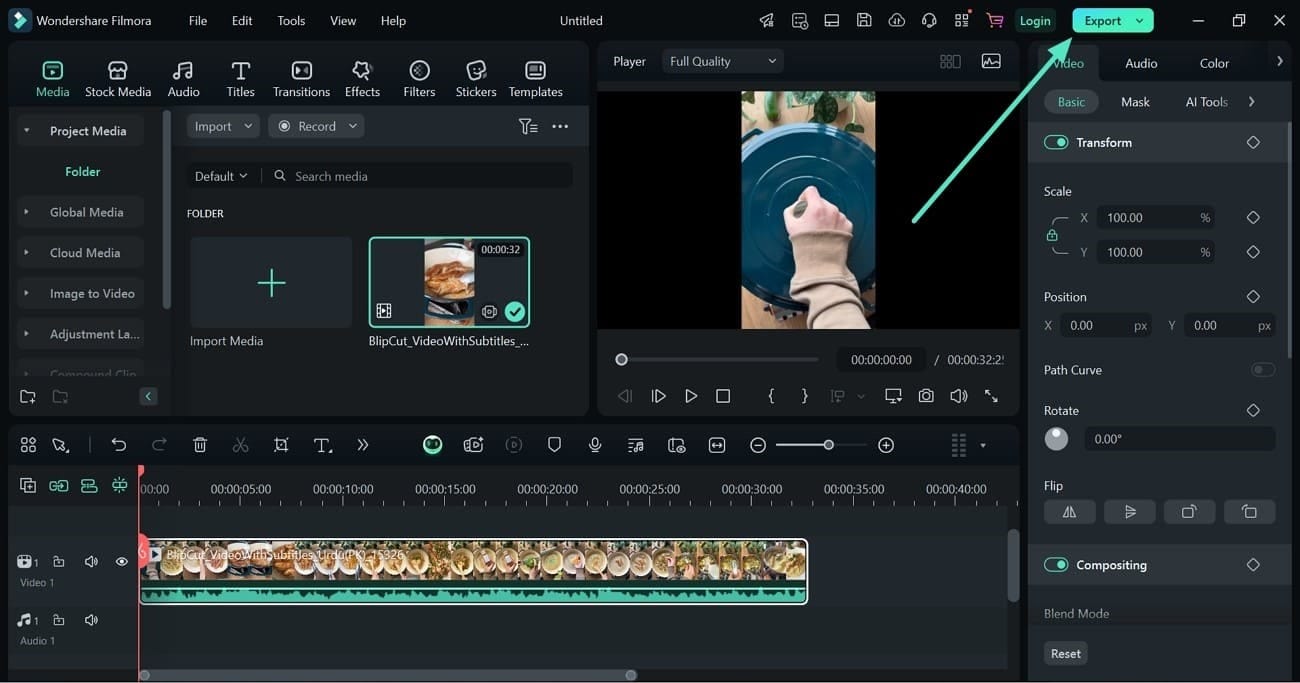Play the video in the player
Viewport: 1300px width, 683px height.
coord(691,396)
